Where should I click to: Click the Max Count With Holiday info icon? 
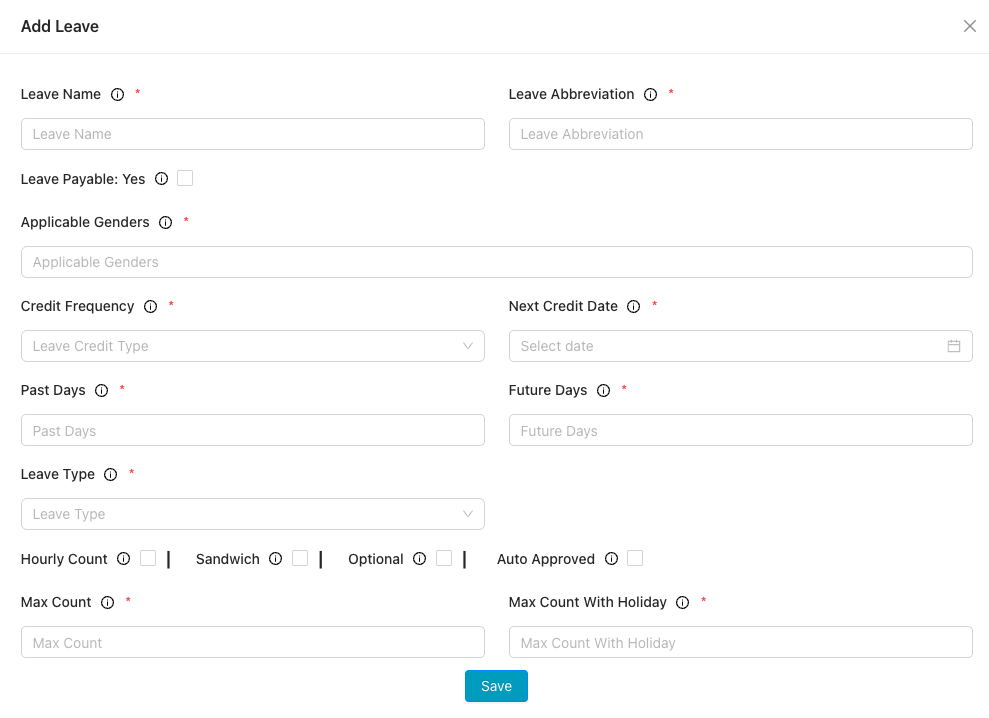pos(682,602)
